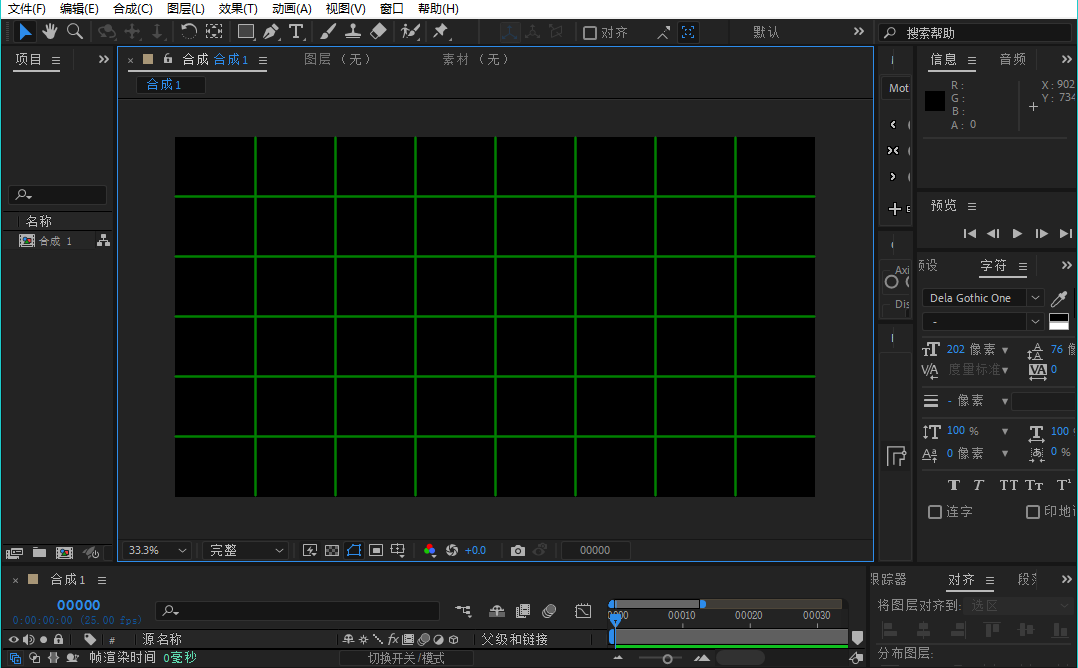The height and width of the screenshot is (668, 1078).
Task: Select the 合成 1 item in Project panel
Action: [56, 241]
